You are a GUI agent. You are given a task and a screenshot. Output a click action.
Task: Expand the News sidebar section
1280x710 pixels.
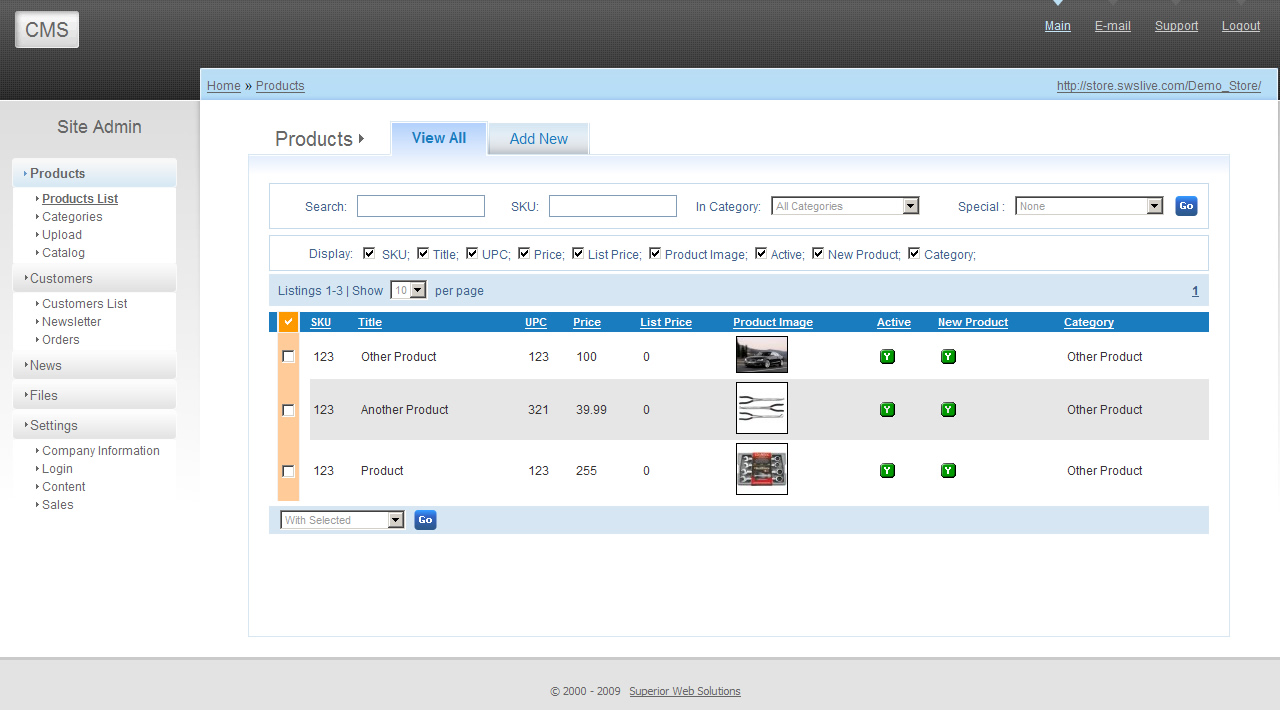click(95, 365)
